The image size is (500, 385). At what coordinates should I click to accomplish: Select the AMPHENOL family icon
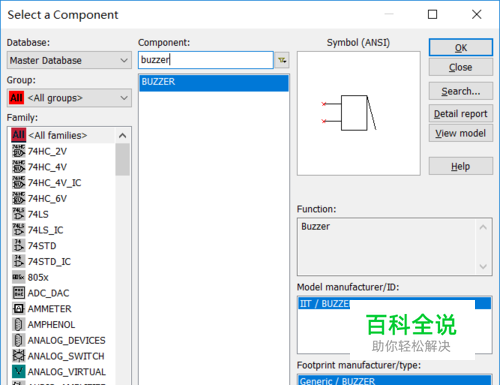coord(18,324)
